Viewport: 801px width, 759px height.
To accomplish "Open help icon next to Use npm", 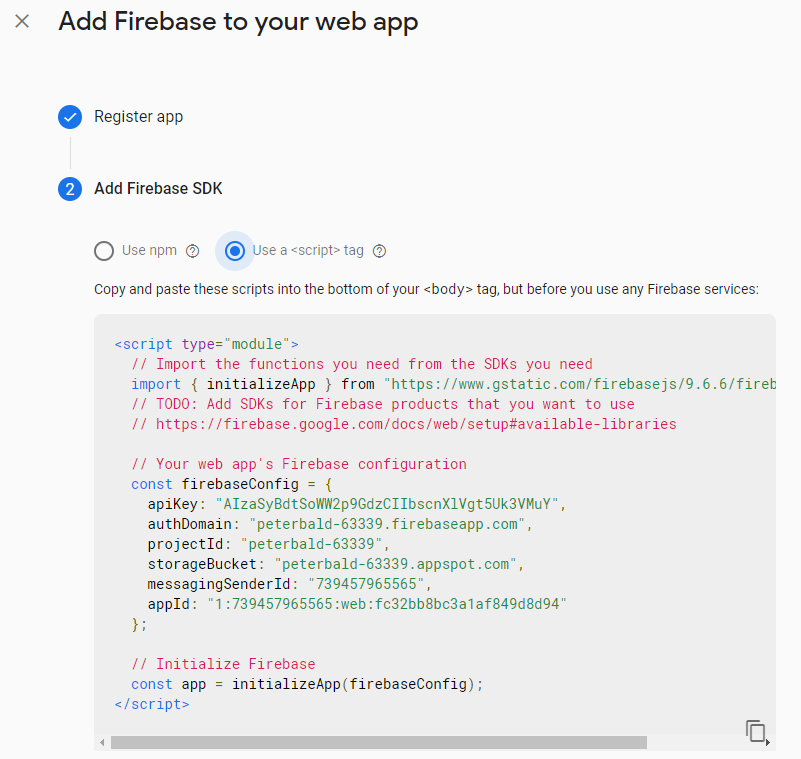I will (193, 251).
